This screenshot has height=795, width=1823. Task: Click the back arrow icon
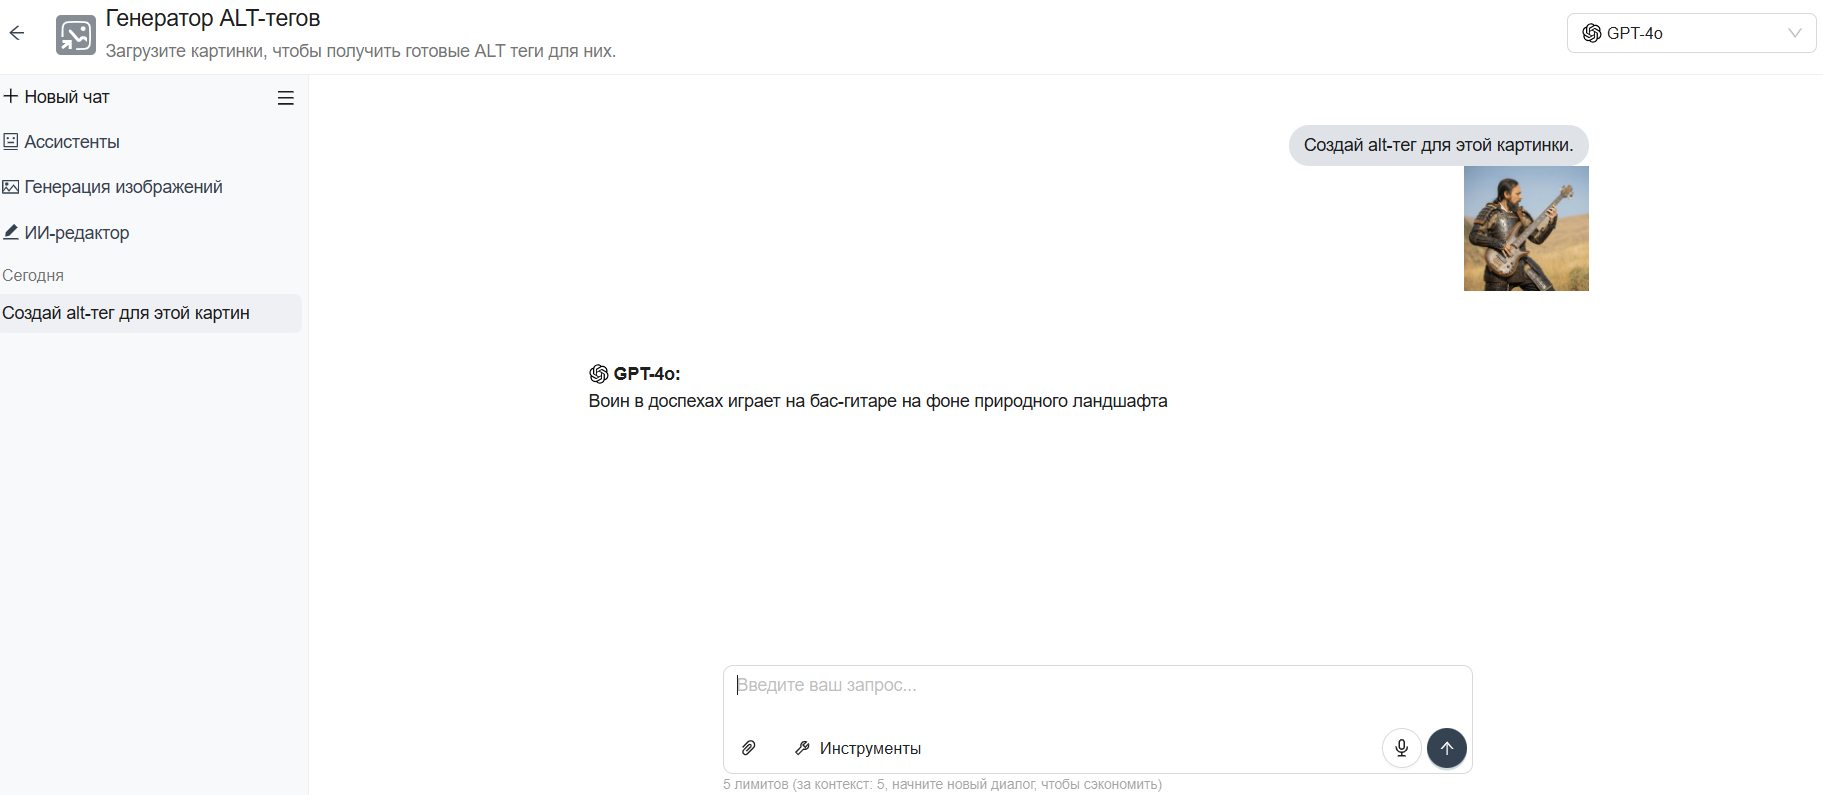click(x=17, y=33)
